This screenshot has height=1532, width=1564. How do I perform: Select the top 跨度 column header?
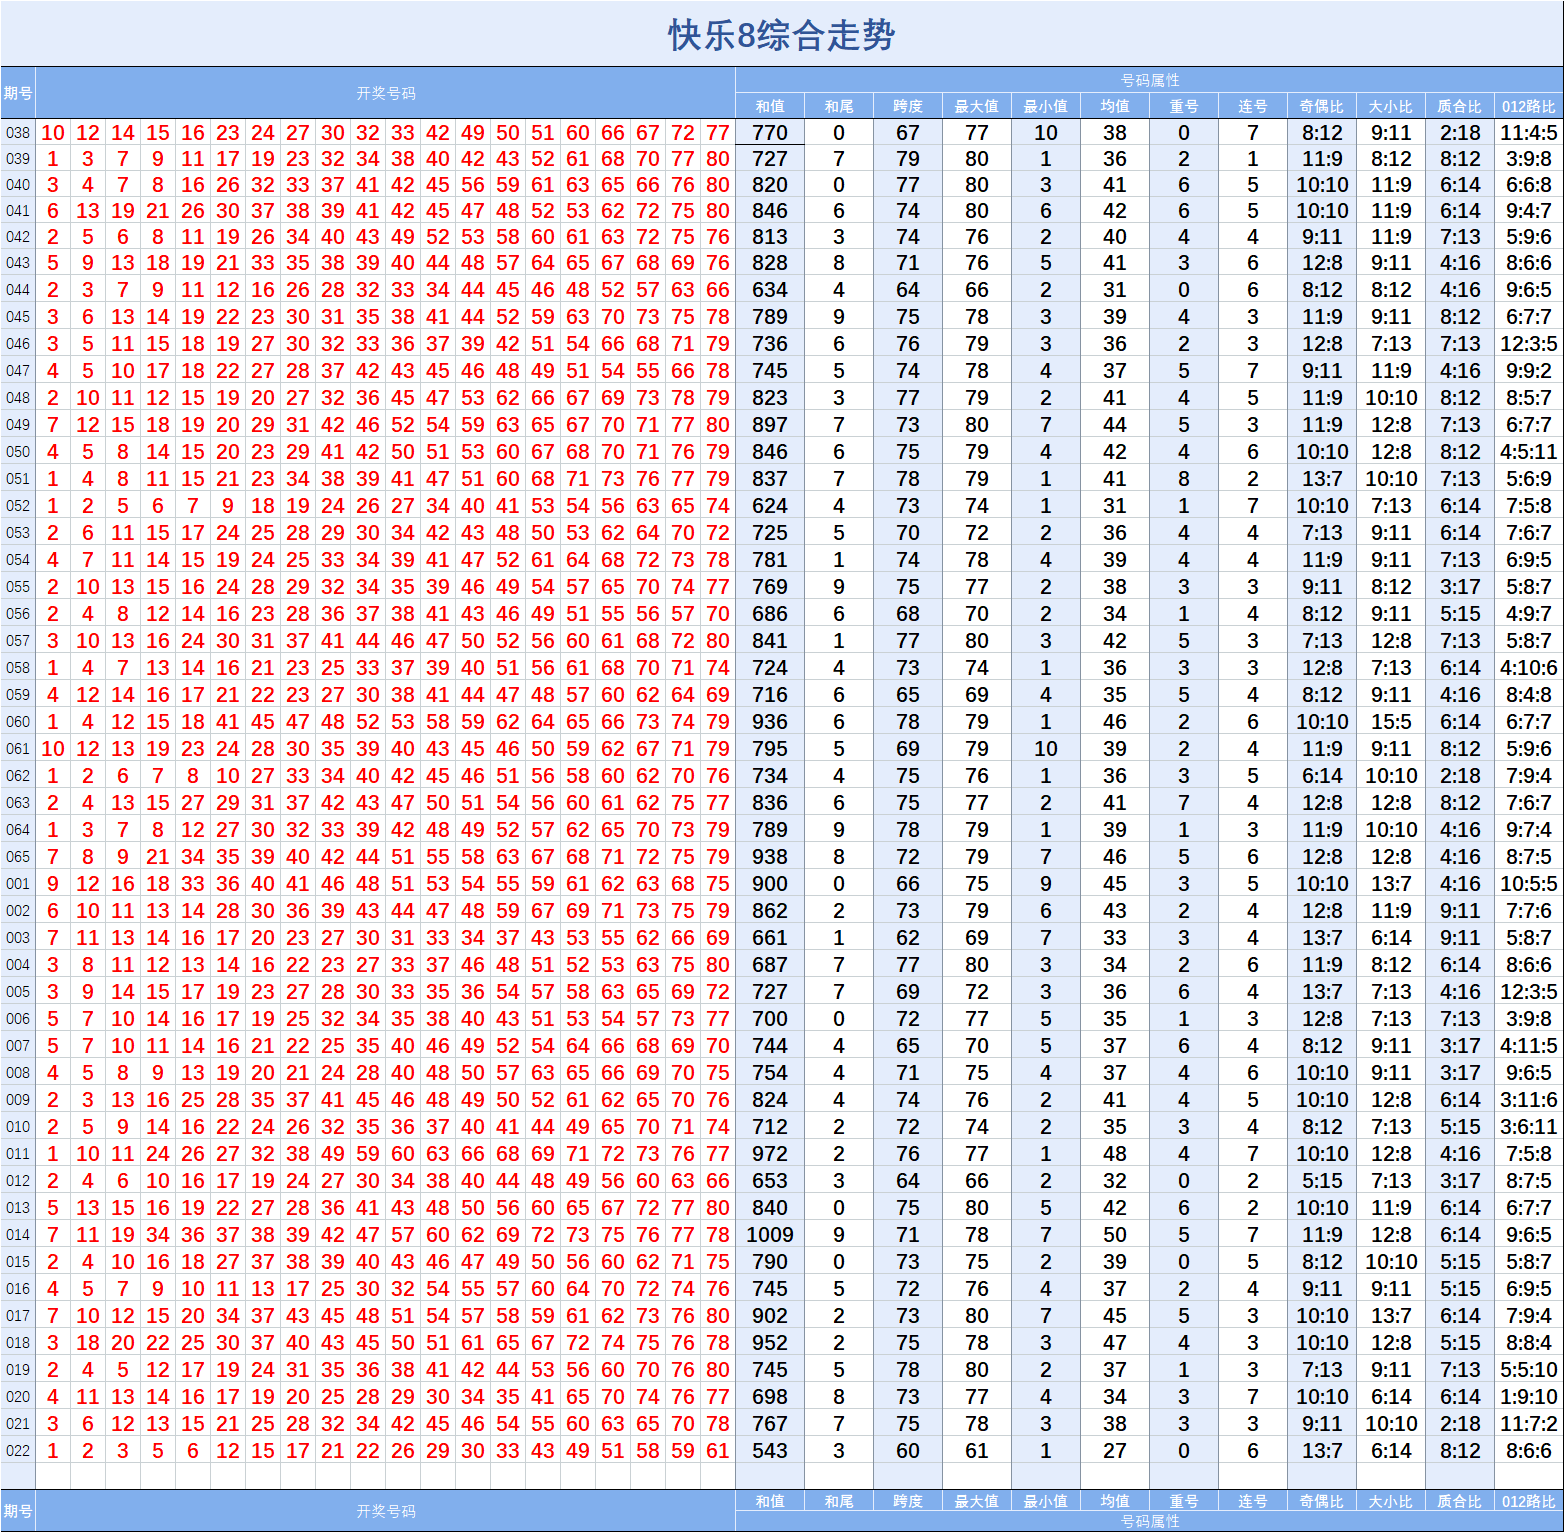[908, 106]
